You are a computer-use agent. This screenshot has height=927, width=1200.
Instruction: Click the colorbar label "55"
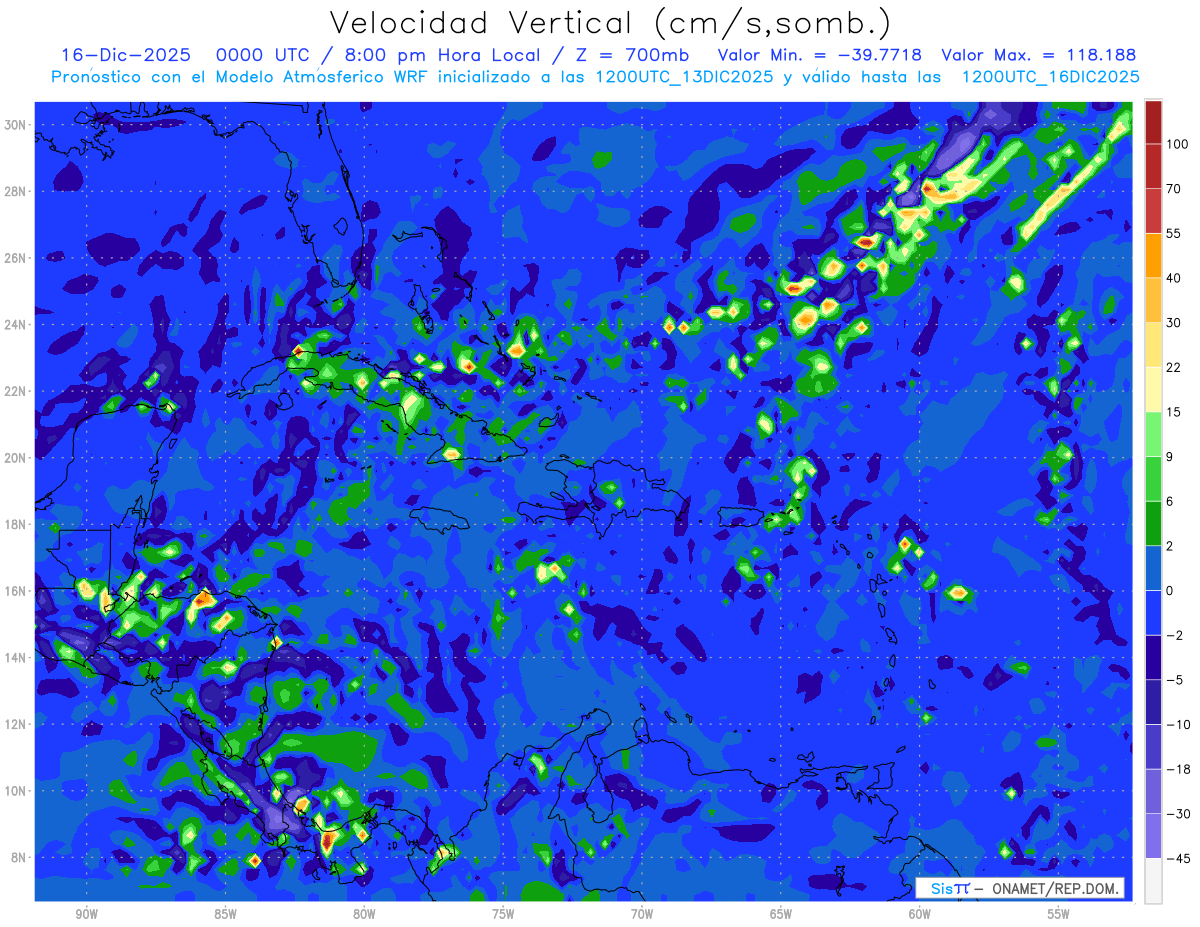(x=1174, y=234)
